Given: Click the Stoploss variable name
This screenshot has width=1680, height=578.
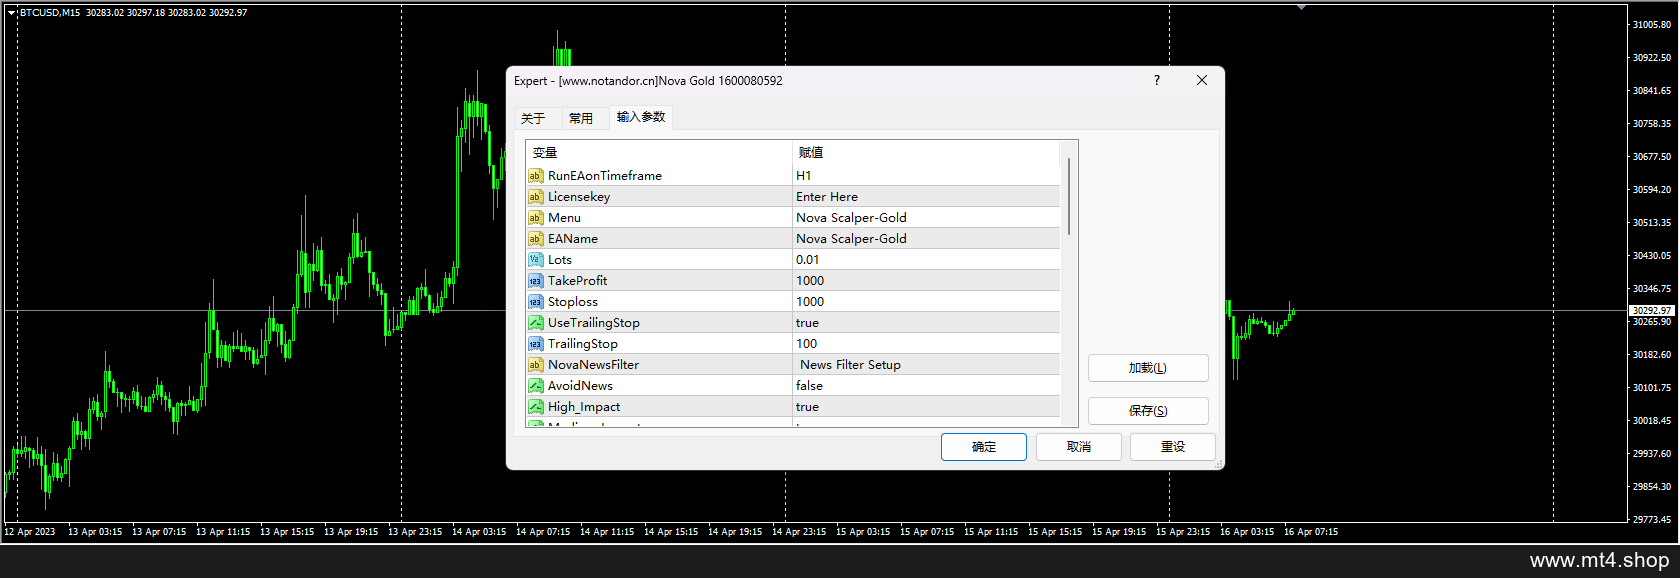Looking at the screenshot, I should coord(573,302).
